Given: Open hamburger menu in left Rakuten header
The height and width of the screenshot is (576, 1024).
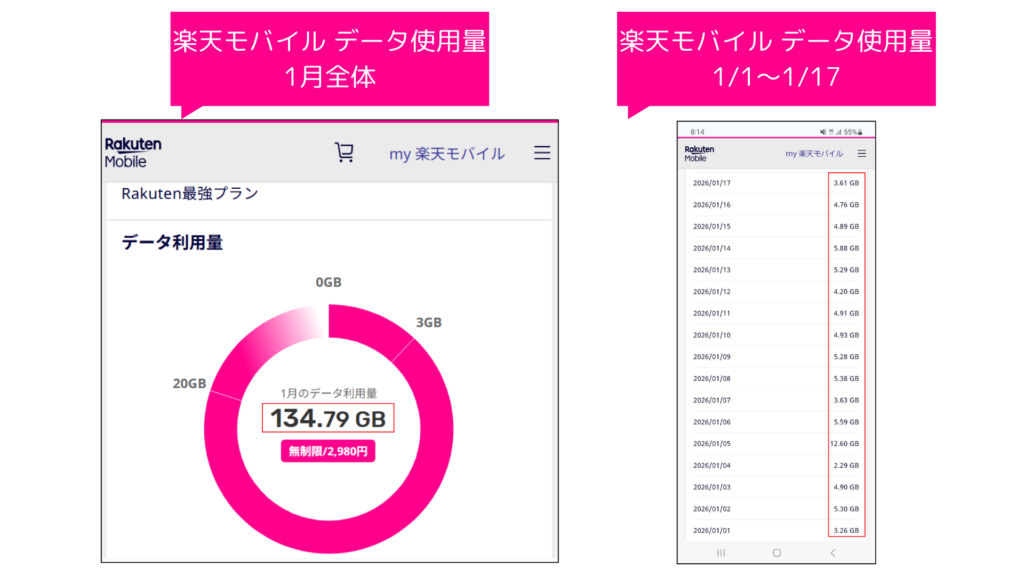Looking at the screenshot, I should 542,152.
